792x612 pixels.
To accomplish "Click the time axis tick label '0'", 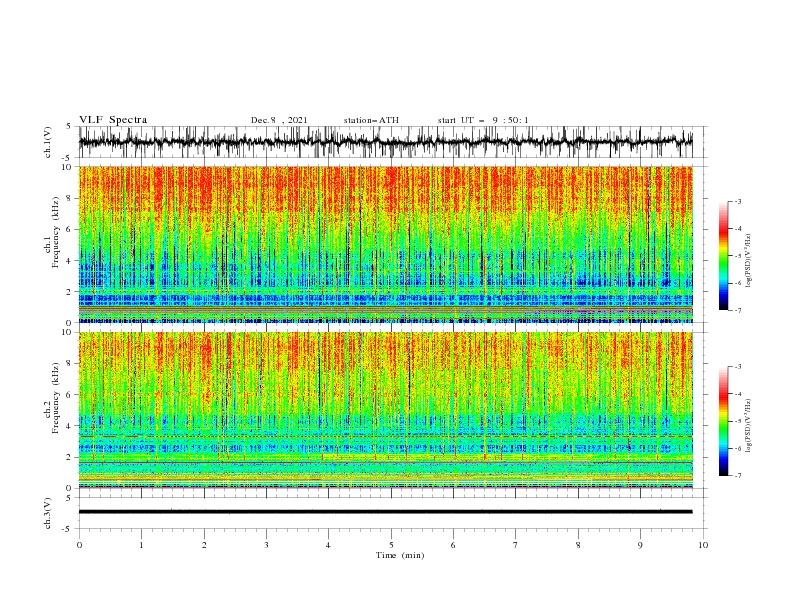I will pos(79,545).
